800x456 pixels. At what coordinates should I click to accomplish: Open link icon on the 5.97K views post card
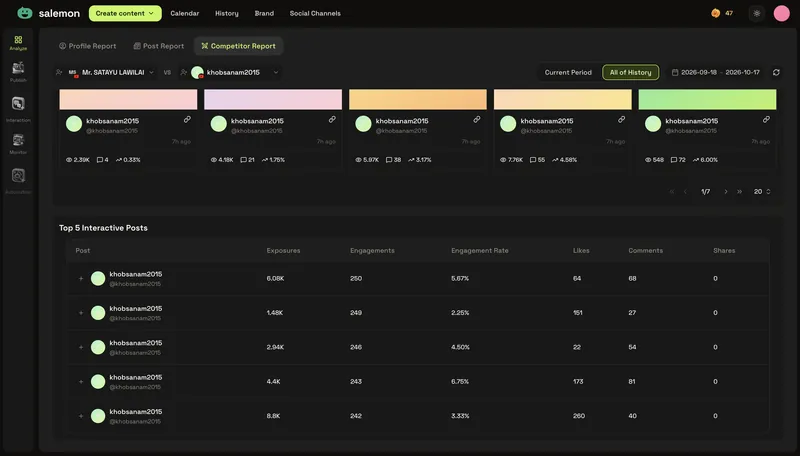click(x=477, y=119)
